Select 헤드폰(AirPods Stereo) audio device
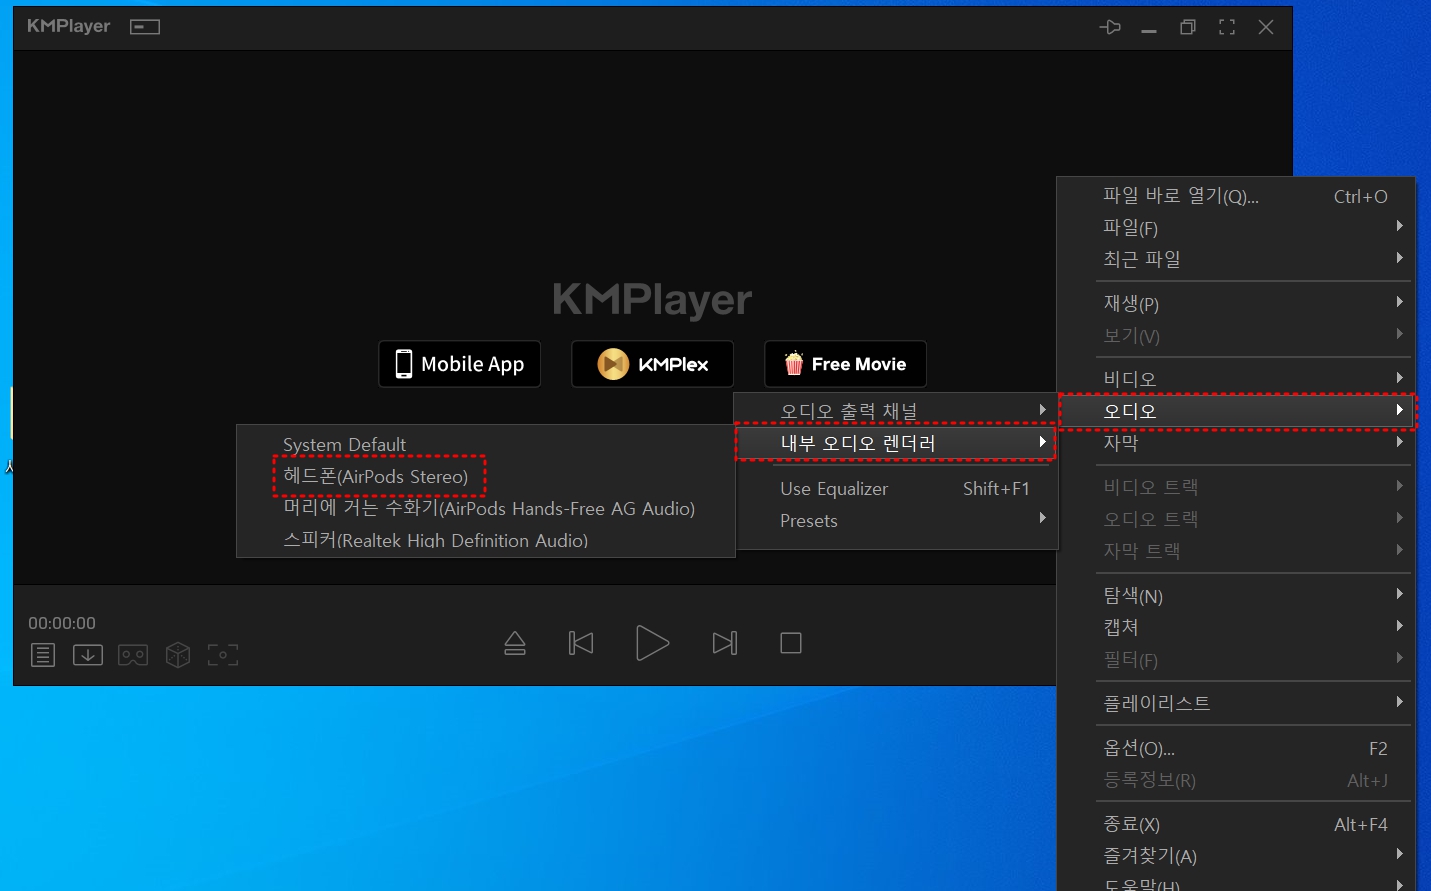1431x891 pixels. (486, 476)
